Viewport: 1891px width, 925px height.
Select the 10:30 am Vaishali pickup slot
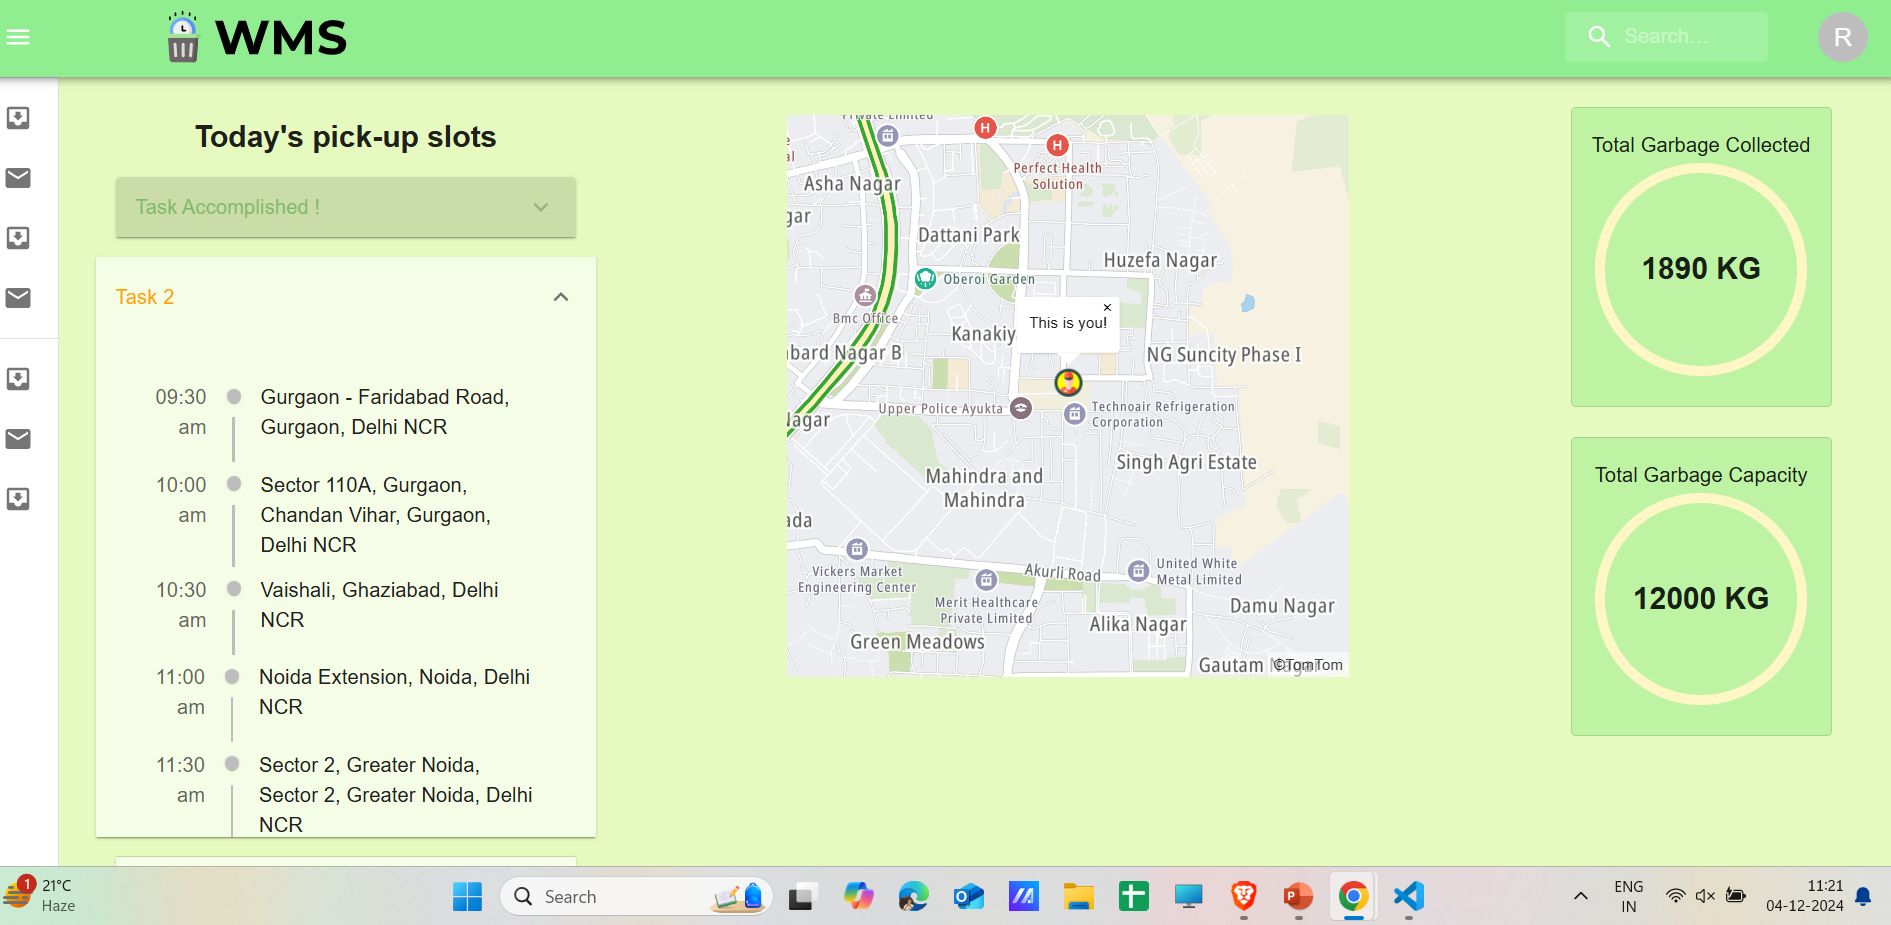pos(379,604)
